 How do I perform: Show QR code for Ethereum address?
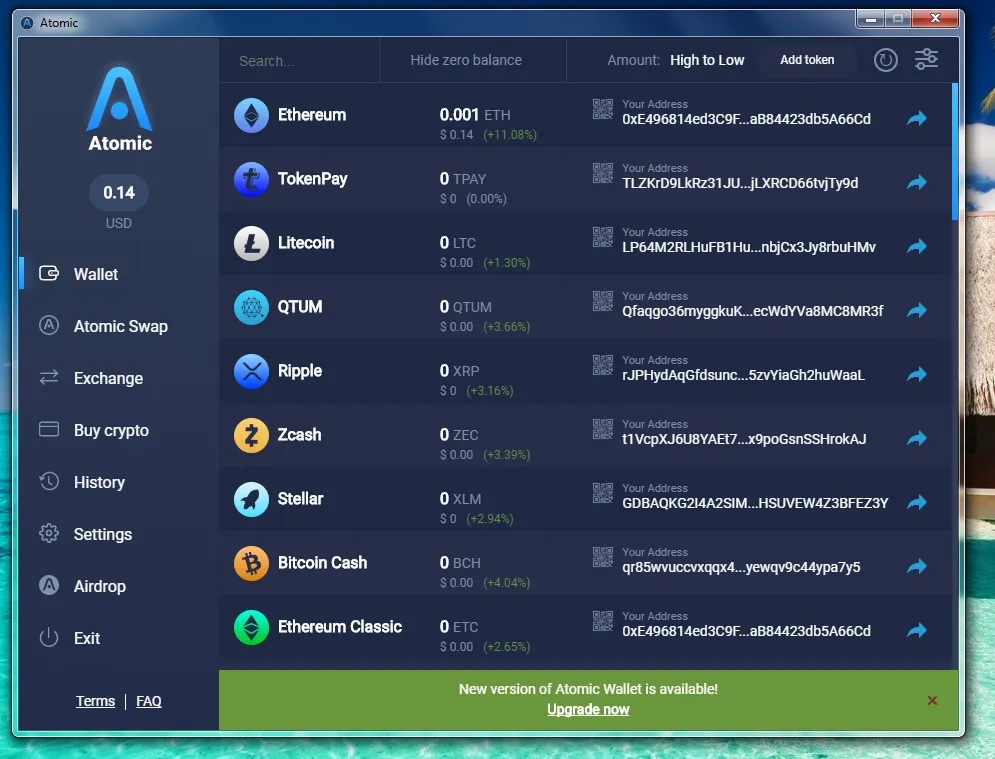(603, 109)
